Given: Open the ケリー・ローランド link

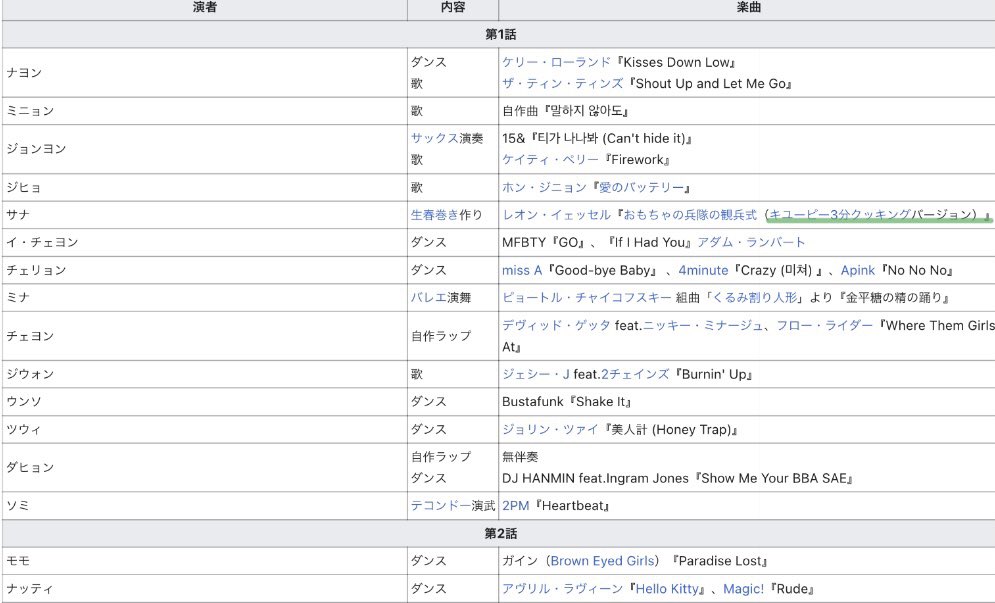Looking at the screenshot, I should pyautogui.click(x=556, y=62).
